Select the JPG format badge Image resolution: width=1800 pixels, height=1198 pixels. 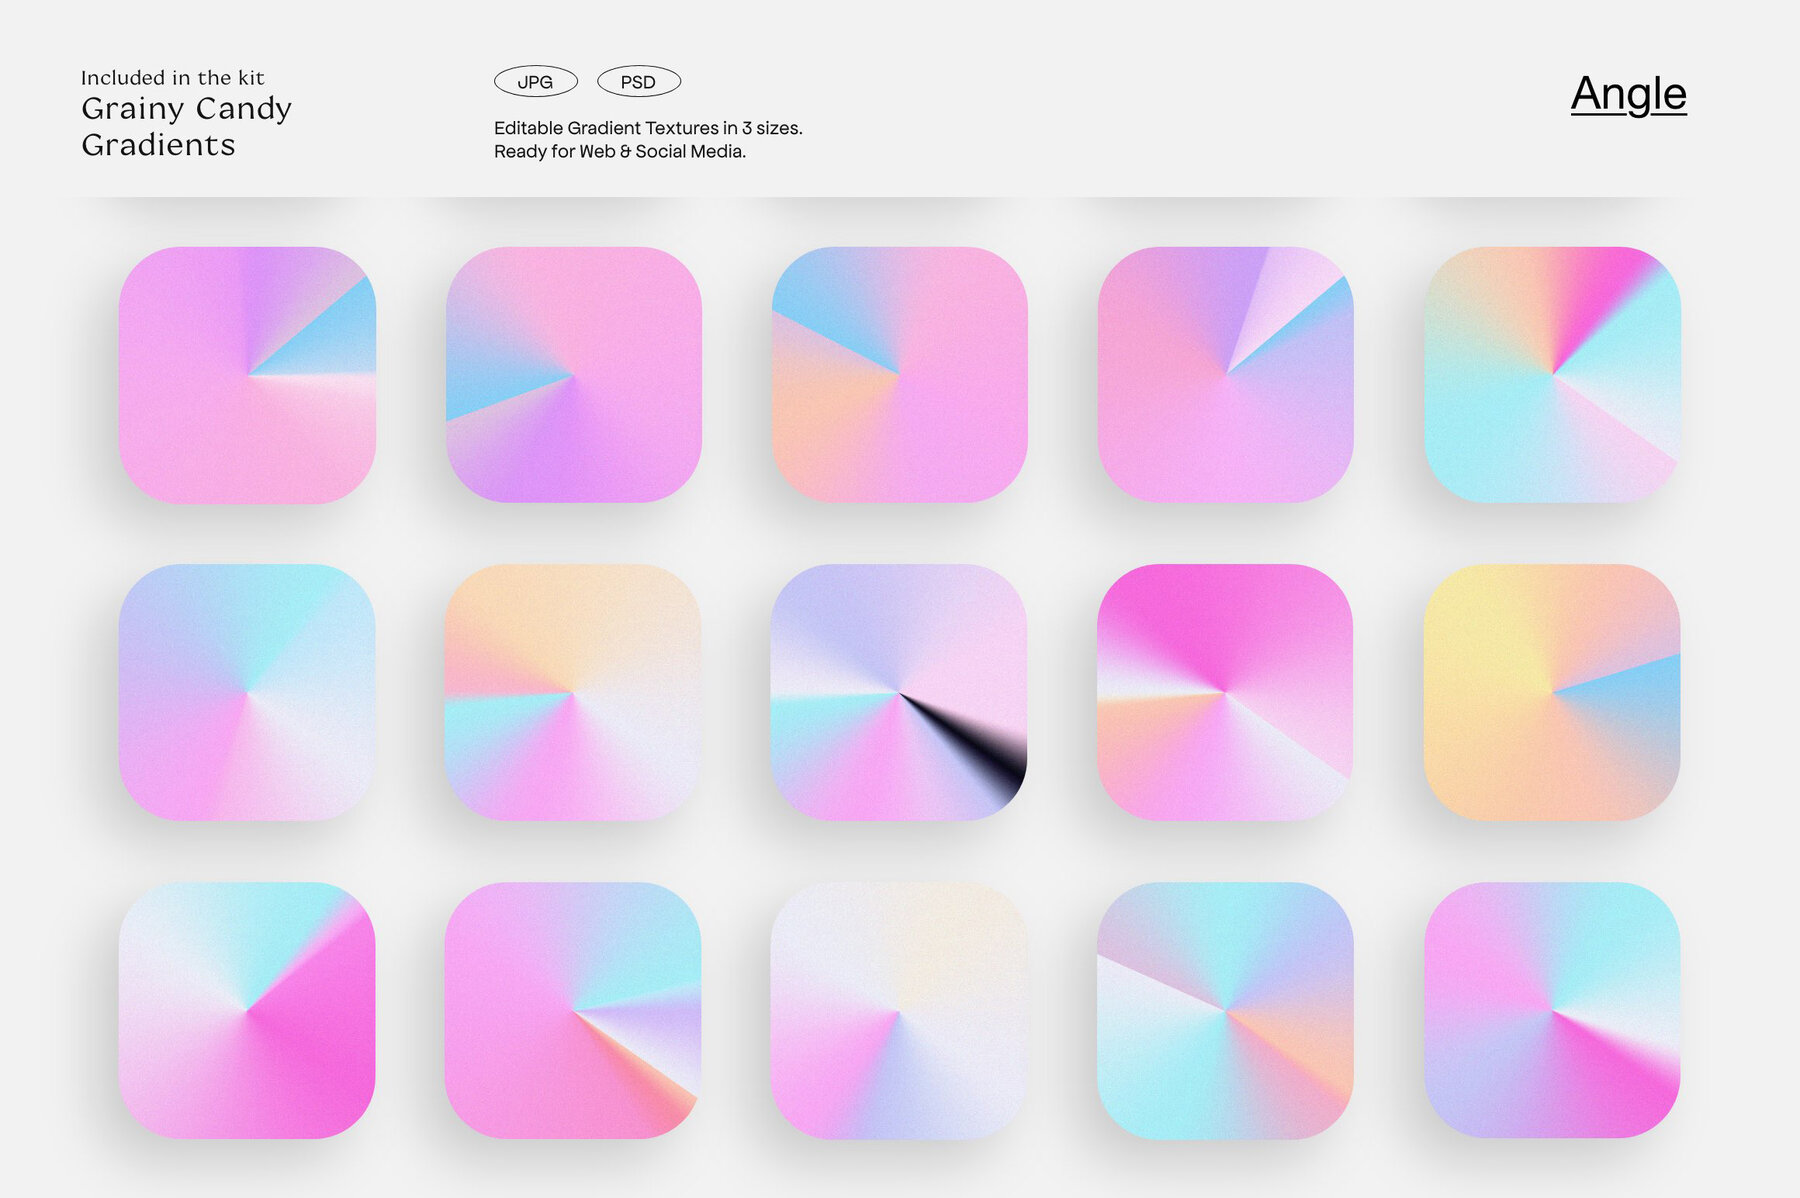[536, 80]
